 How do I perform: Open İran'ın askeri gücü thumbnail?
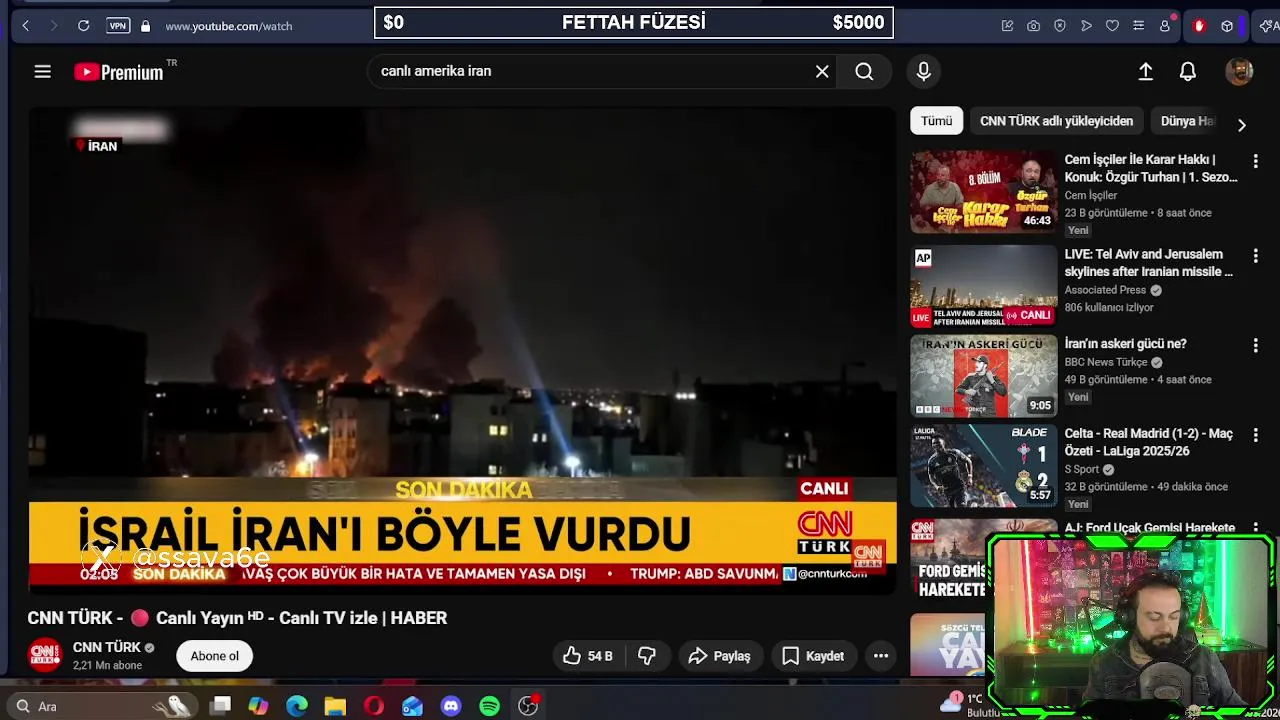(983, 376)
